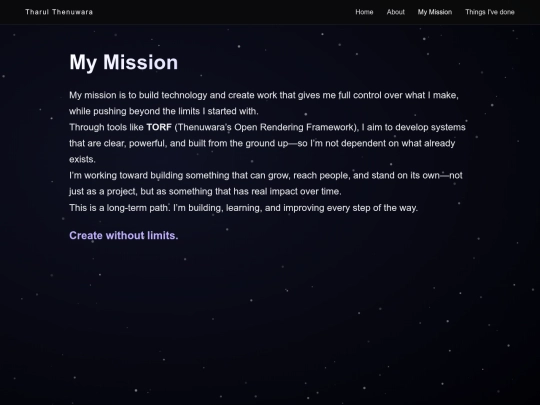
Task: Open the Home nav link
Action: click(x=364, y=12)
